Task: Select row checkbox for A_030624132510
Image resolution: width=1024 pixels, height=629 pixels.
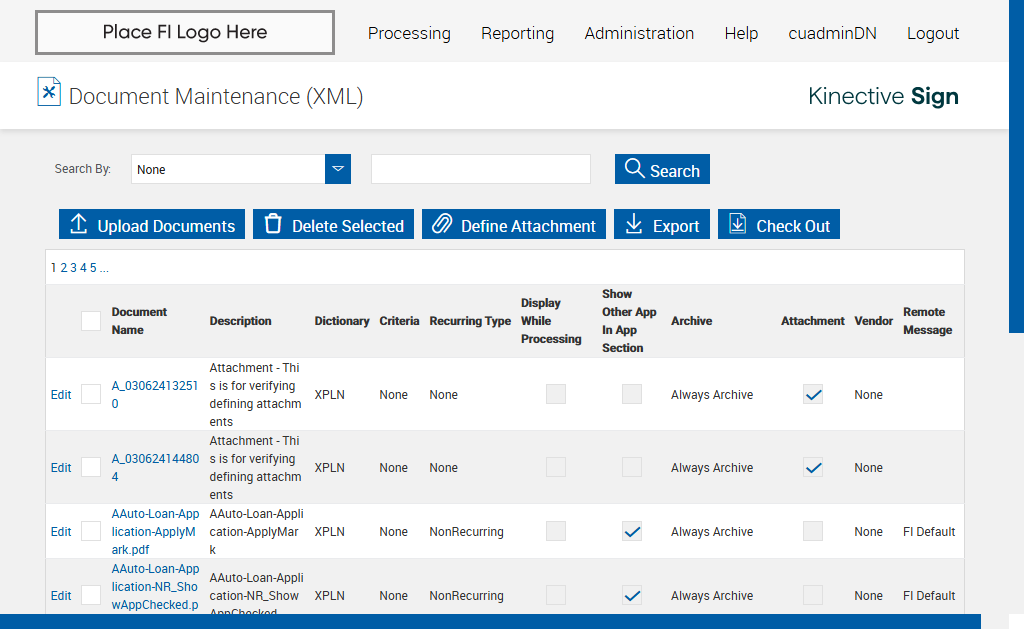Action: coord(91,394)
